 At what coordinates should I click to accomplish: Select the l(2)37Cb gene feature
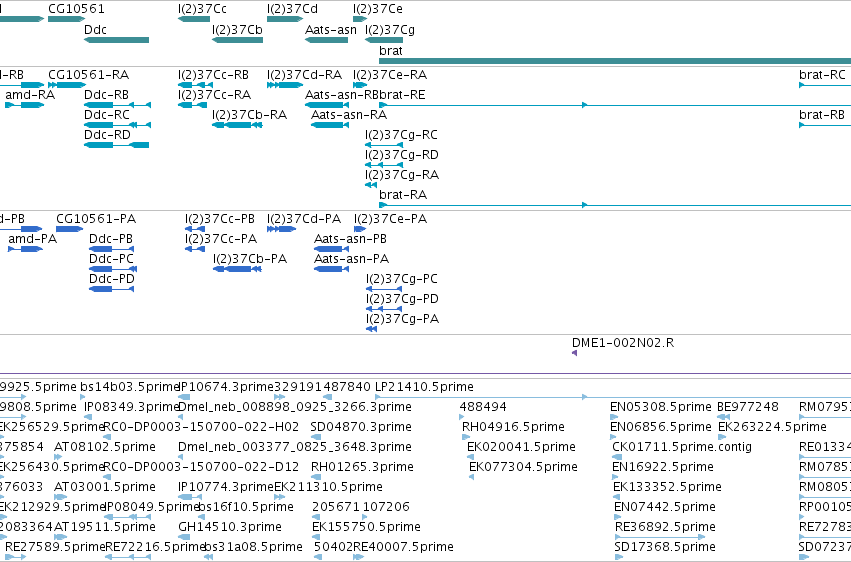point(237,40)
